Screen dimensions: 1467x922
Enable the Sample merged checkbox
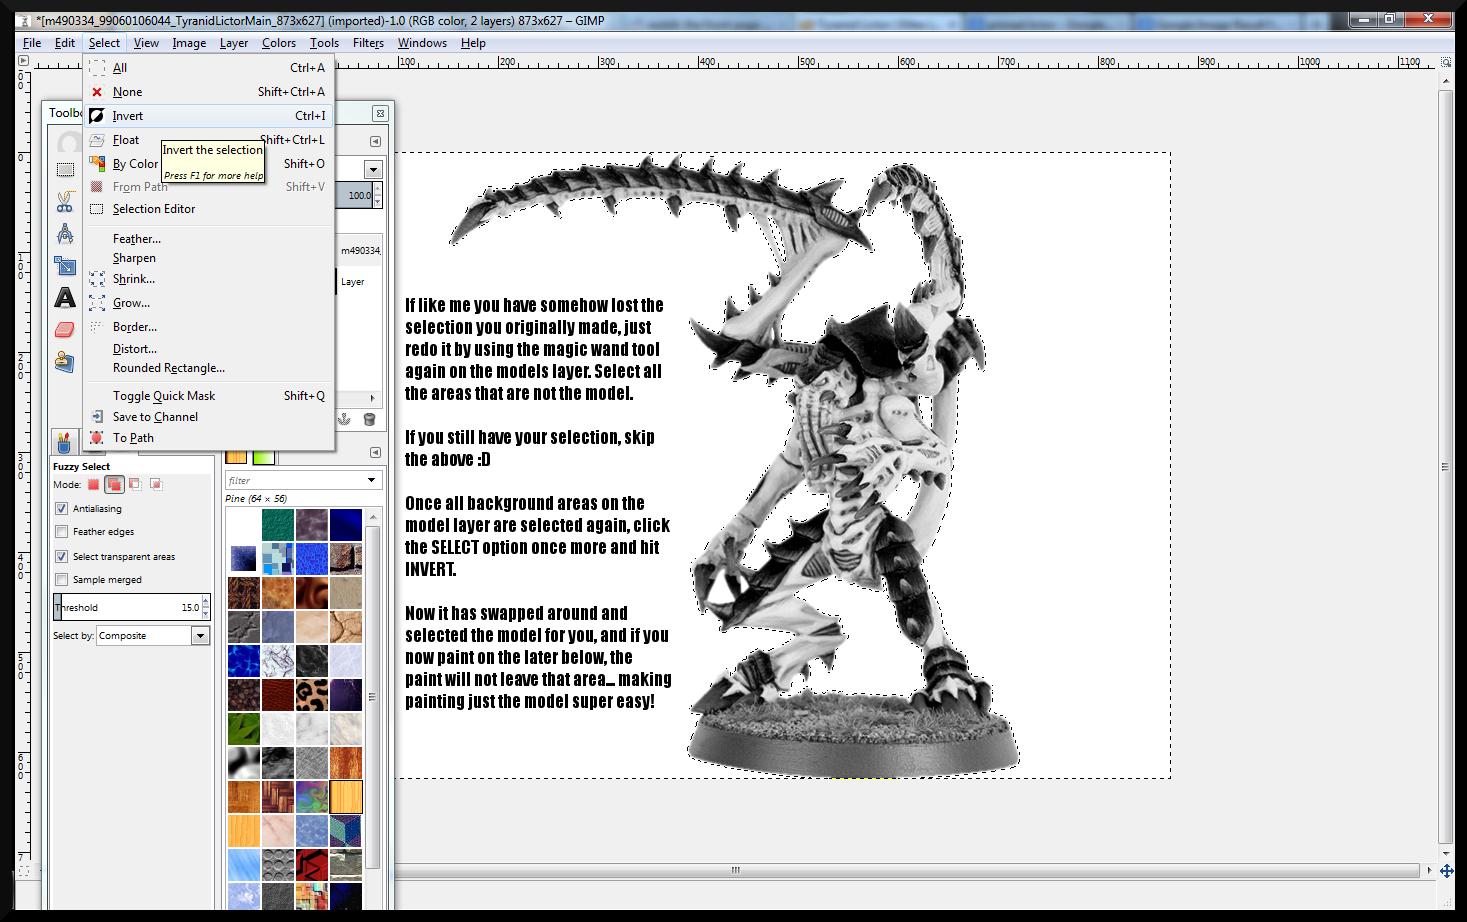62,580
